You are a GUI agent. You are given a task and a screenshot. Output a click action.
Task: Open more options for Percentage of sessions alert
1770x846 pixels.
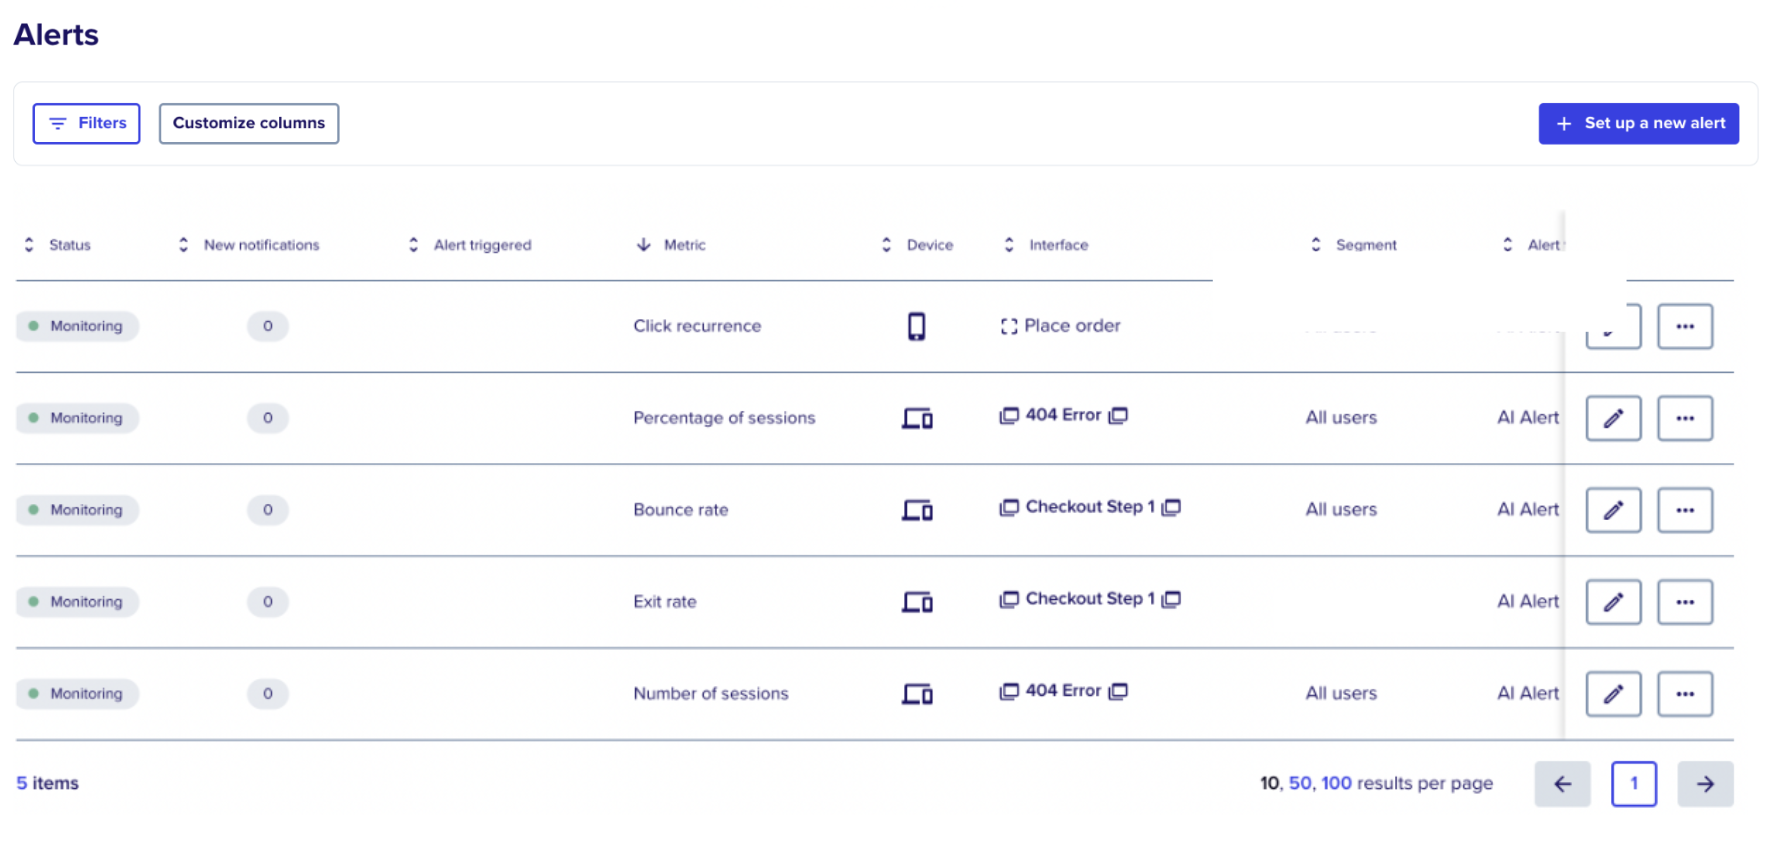click(x=1685, y=418)
